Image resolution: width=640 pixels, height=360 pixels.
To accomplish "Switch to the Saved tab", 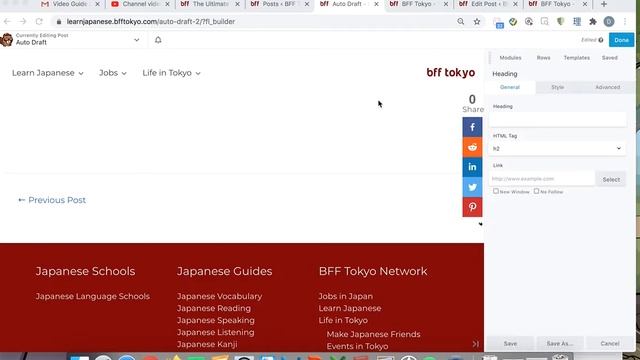I will 609,58.
